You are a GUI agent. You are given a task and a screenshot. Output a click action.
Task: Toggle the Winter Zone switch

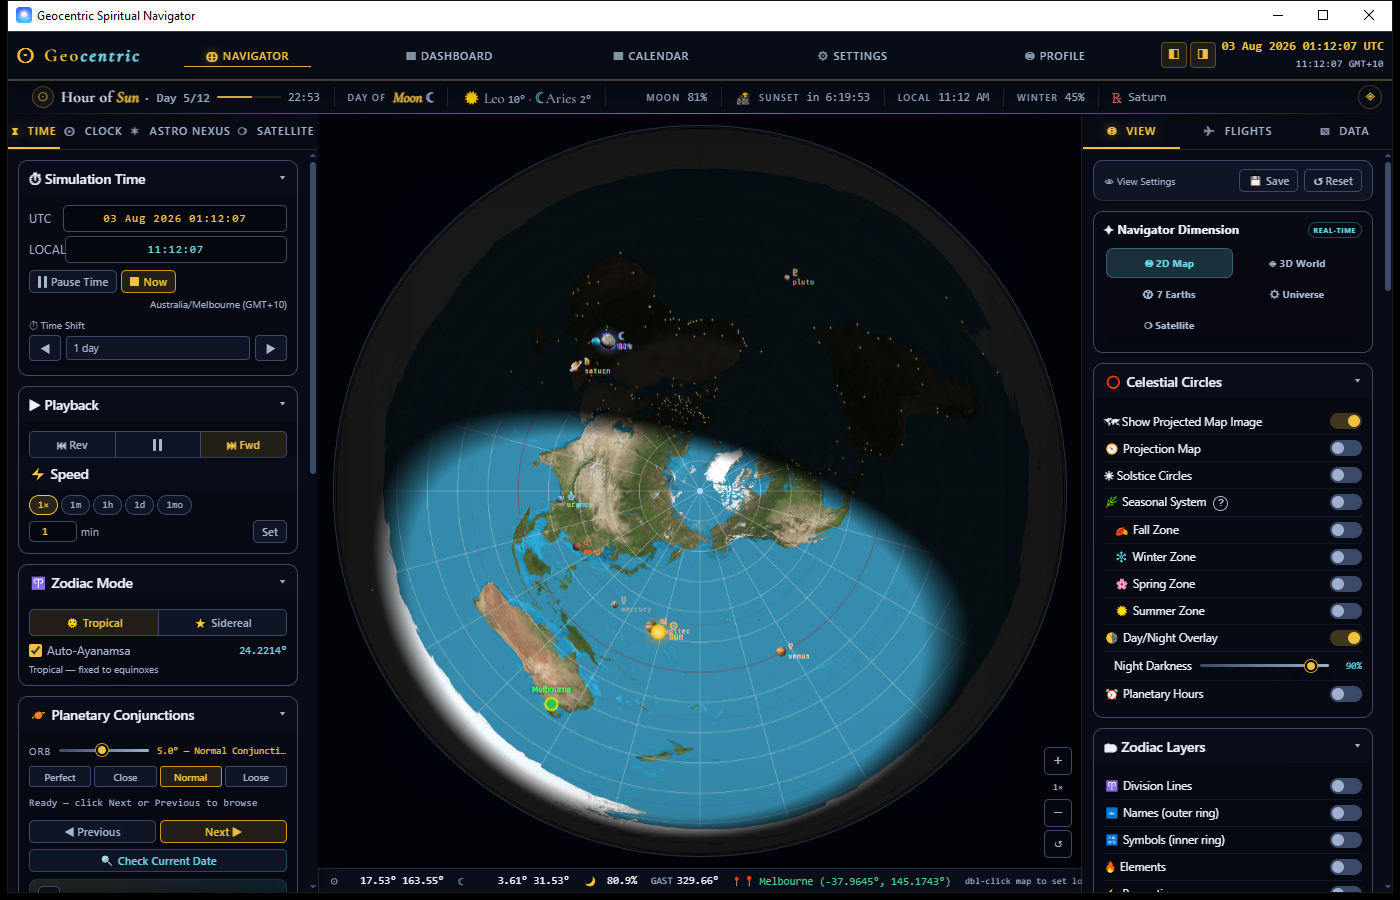point(1346,557)
